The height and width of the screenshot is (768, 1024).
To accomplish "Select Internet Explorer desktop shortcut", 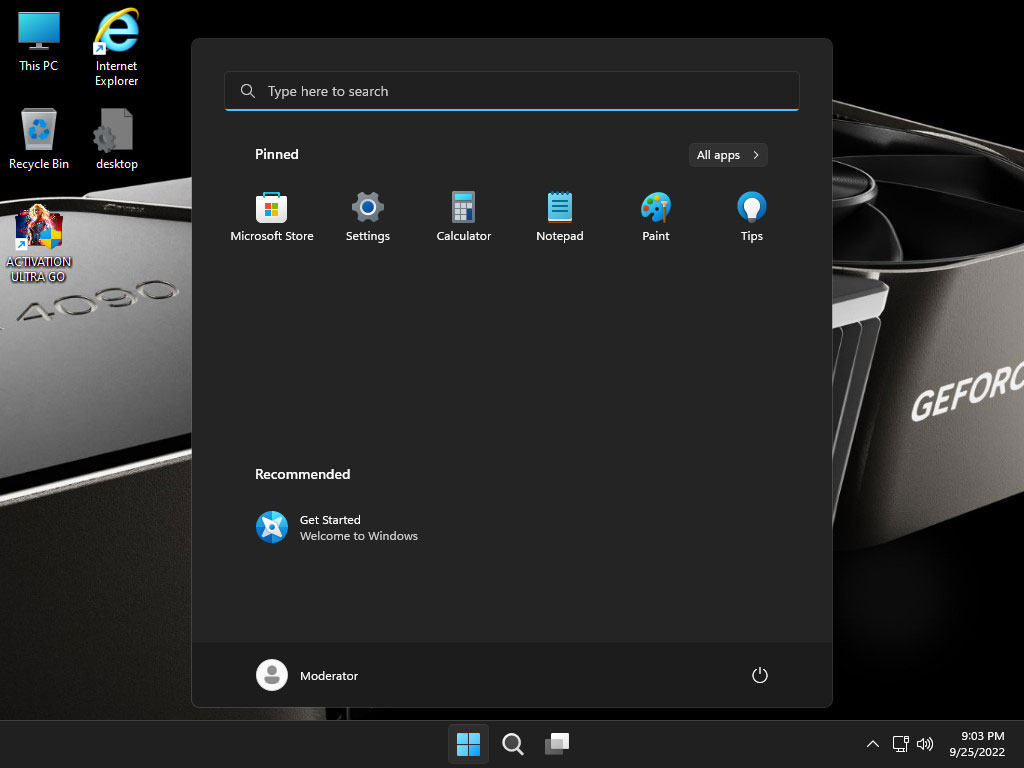I will tap(116, 48).
